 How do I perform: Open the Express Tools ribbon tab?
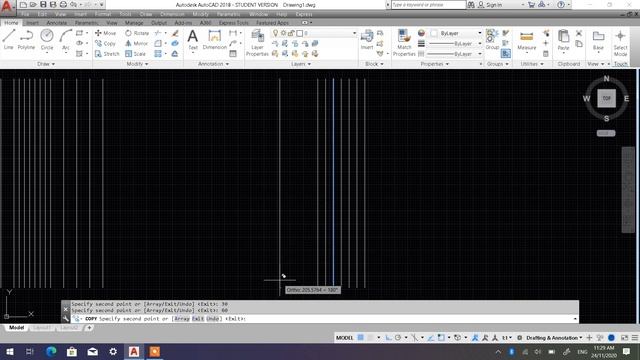[x=233, y=23]
